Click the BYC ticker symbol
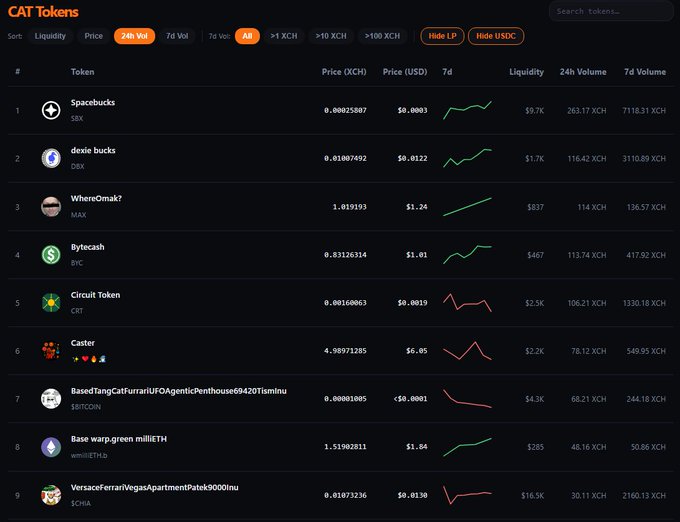 click(77, 263)
